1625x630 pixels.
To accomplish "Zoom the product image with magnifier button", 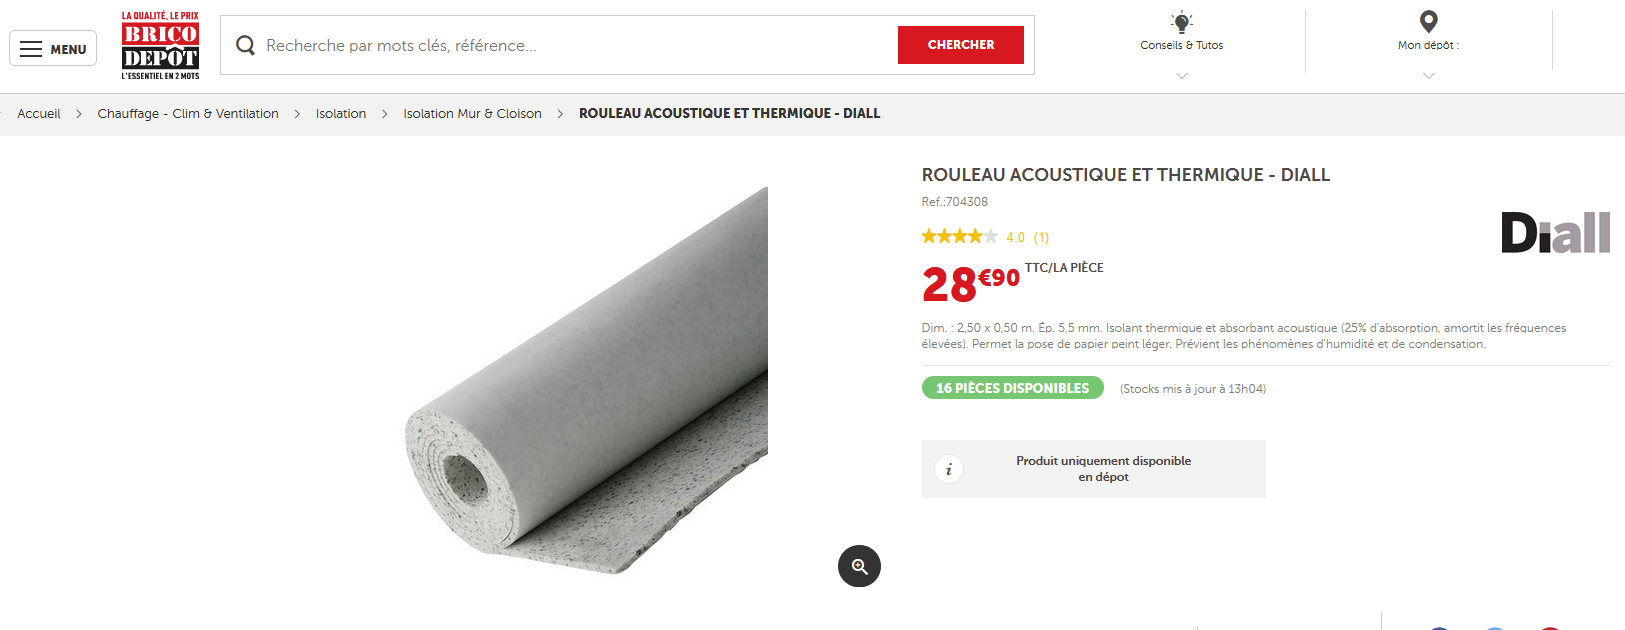I will [859, 566].
